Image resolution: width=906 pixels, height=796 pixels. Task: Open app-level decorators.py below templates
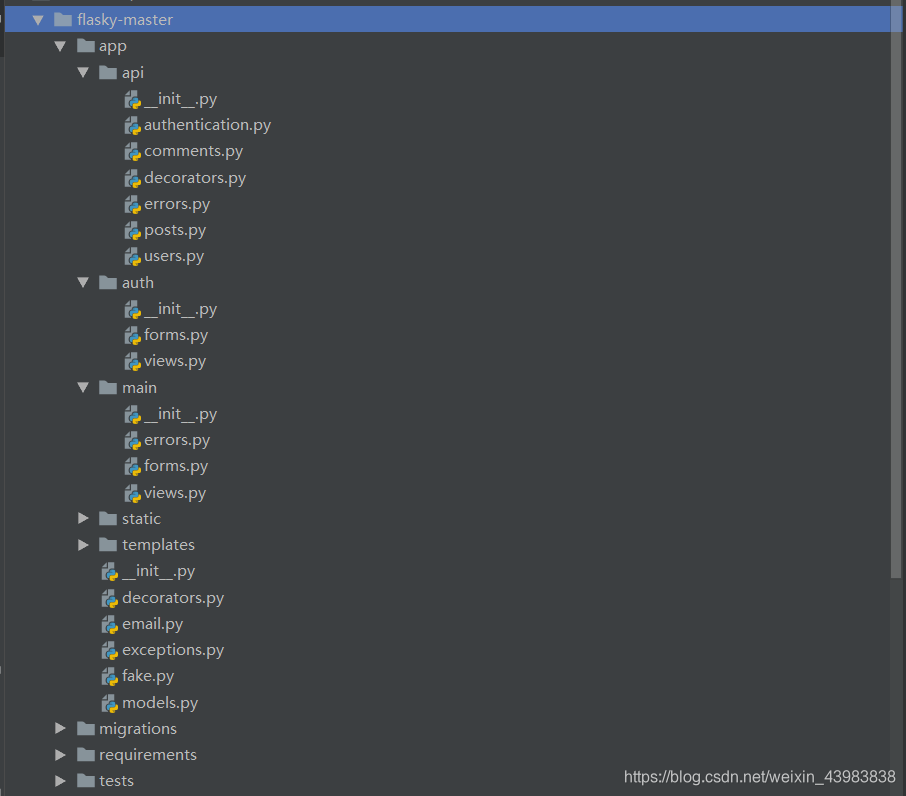173,598
